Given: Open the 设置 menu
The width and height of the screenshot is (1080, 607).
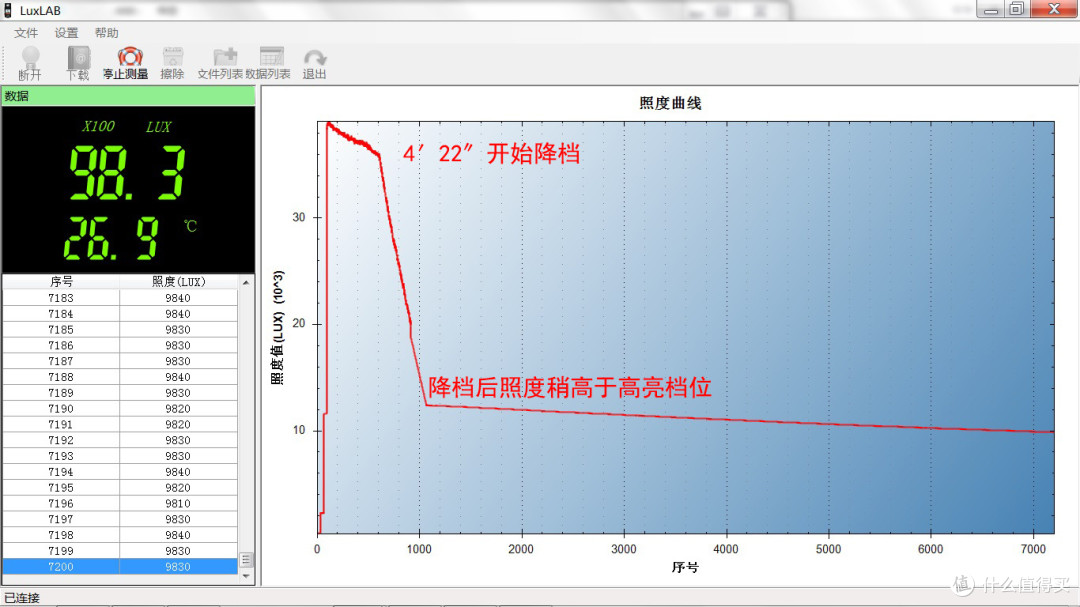Looking at the screenshot, I should tap(66, 33).
